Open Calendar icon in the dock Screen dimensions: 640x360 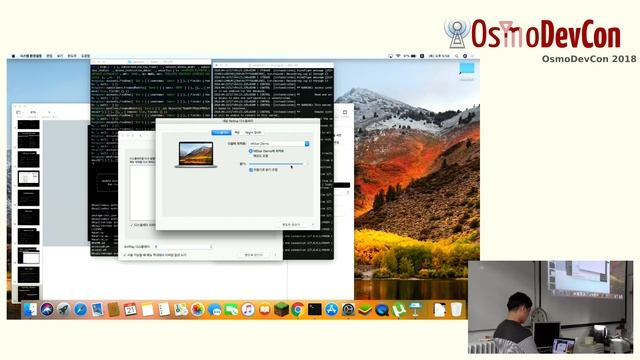pyautogui.click(x=130, y=310)
